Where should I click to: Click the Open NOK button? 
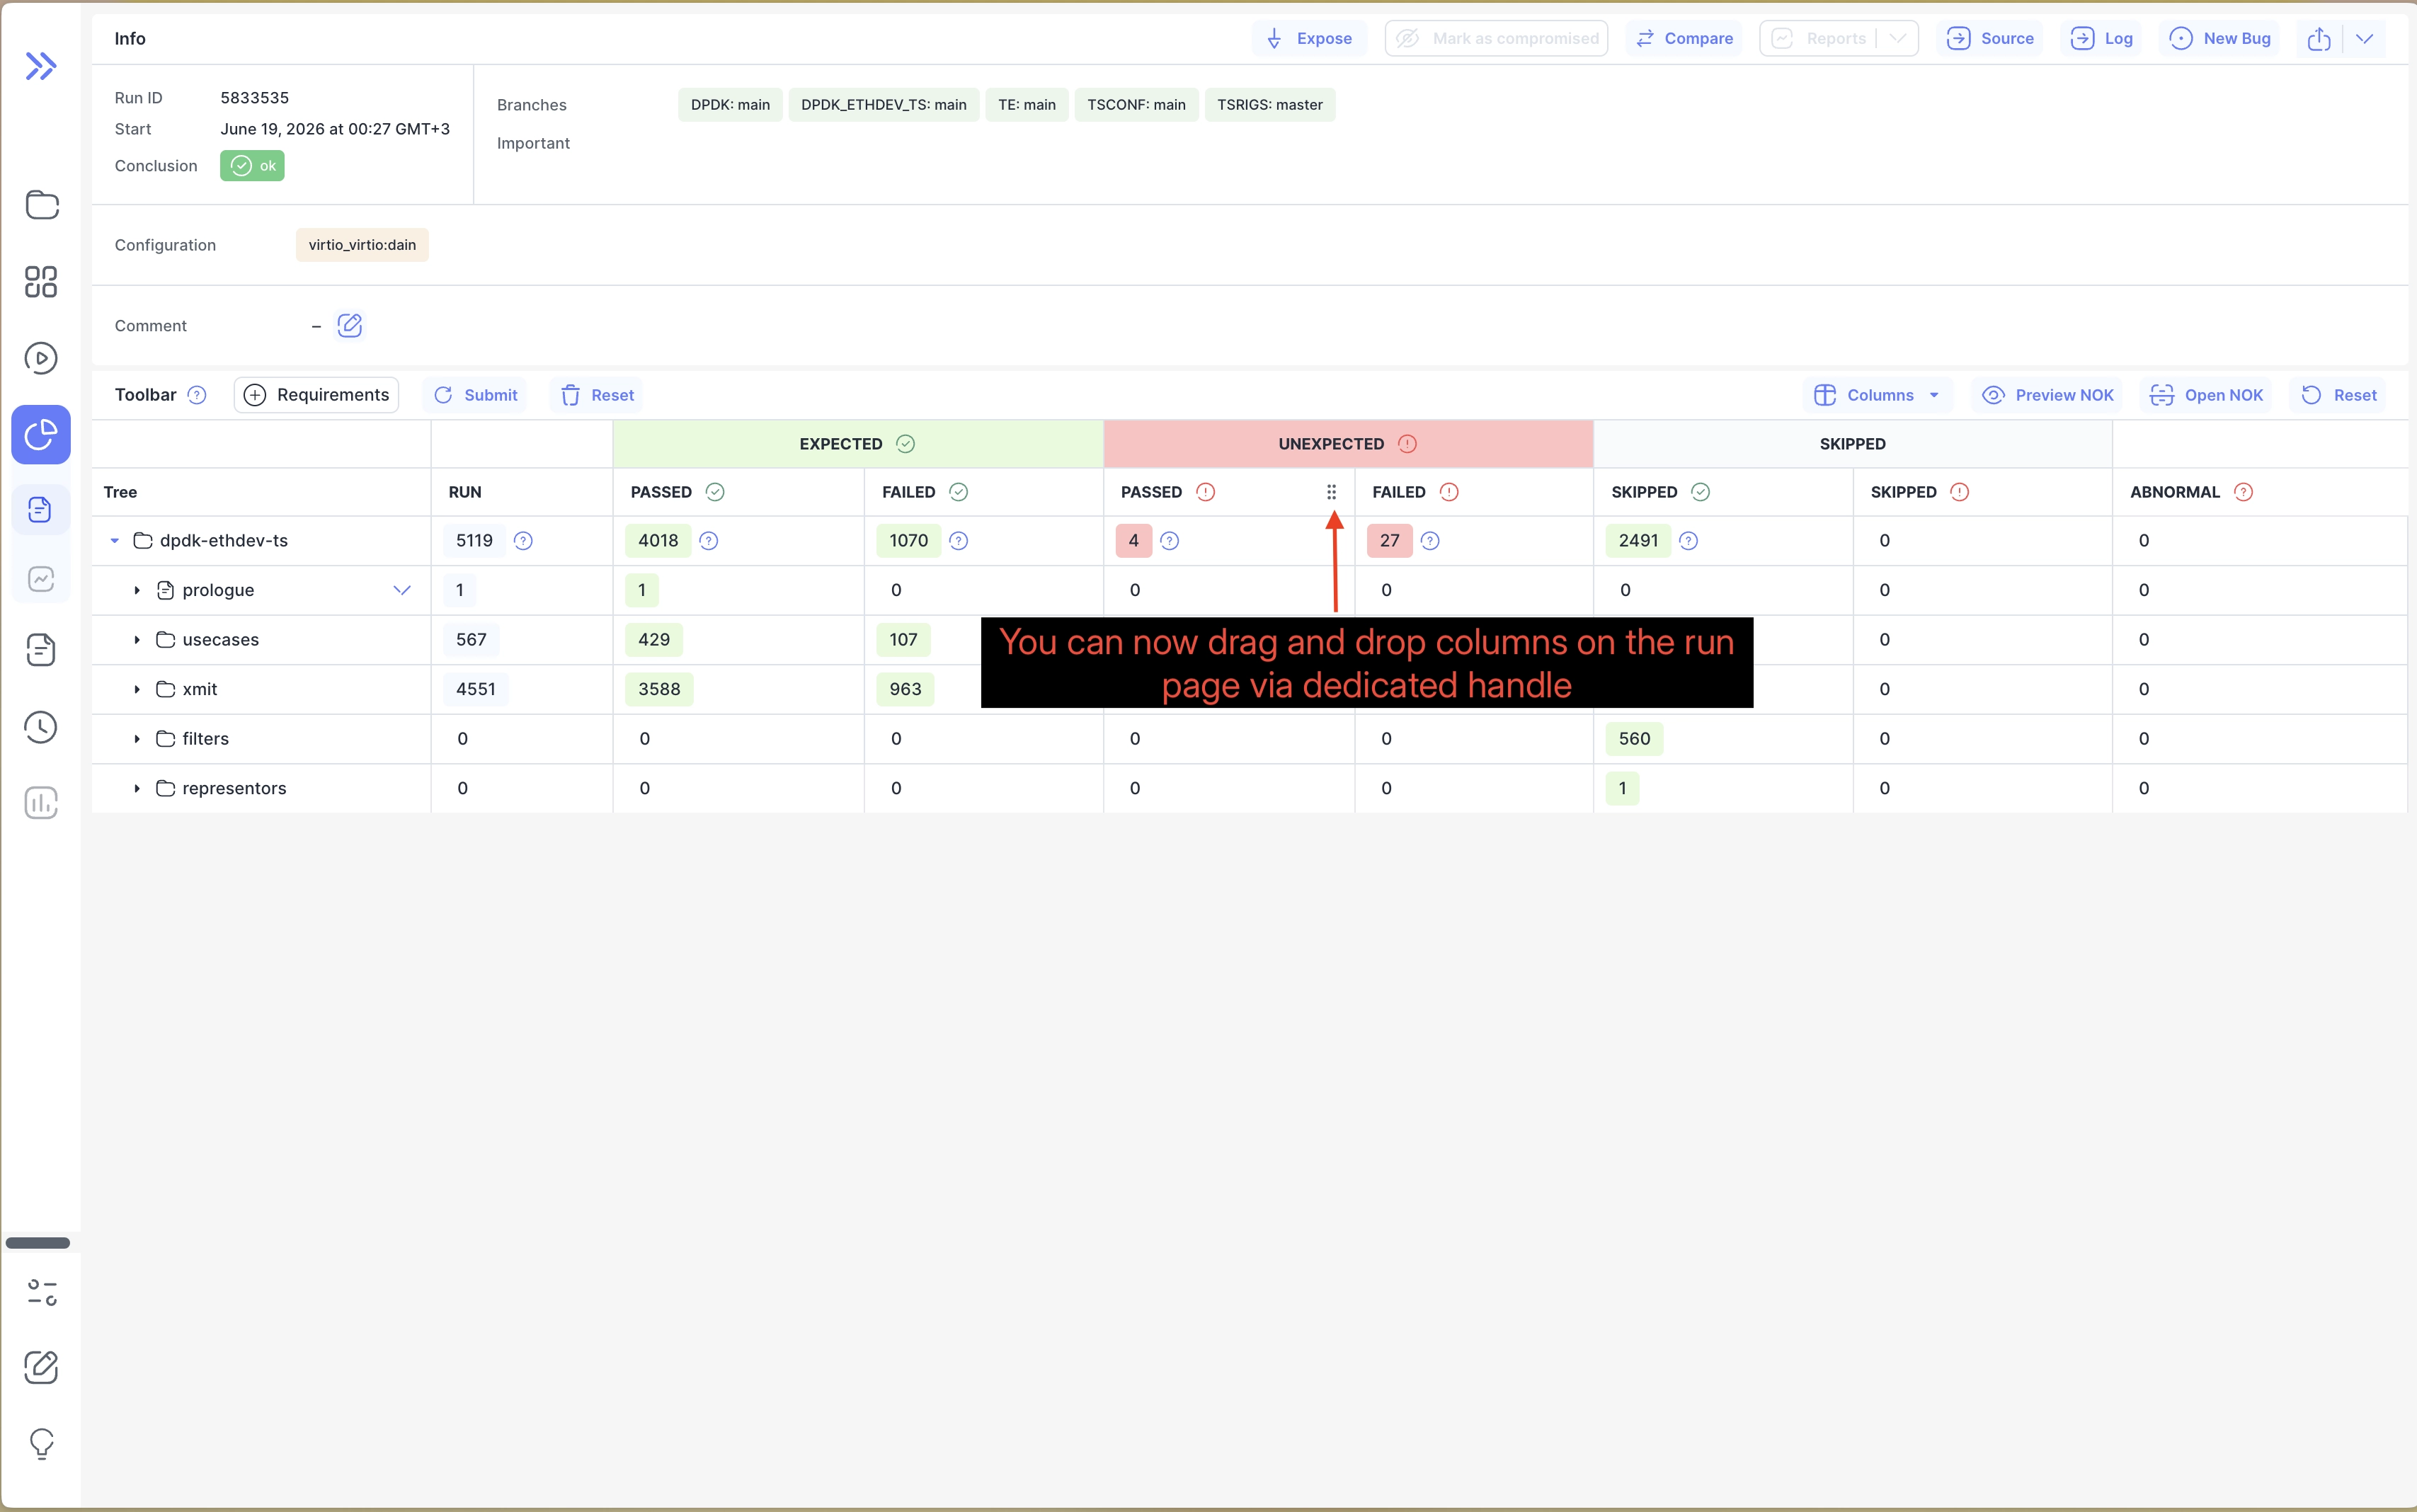coord(2206,395)
